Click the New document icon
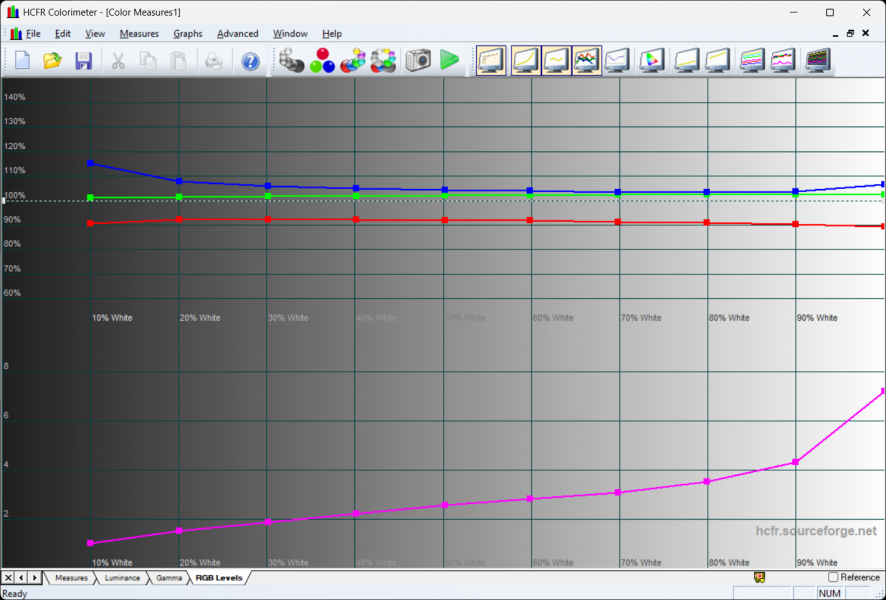Viewport: 886px width, 600px height. [x=22, y=61]
